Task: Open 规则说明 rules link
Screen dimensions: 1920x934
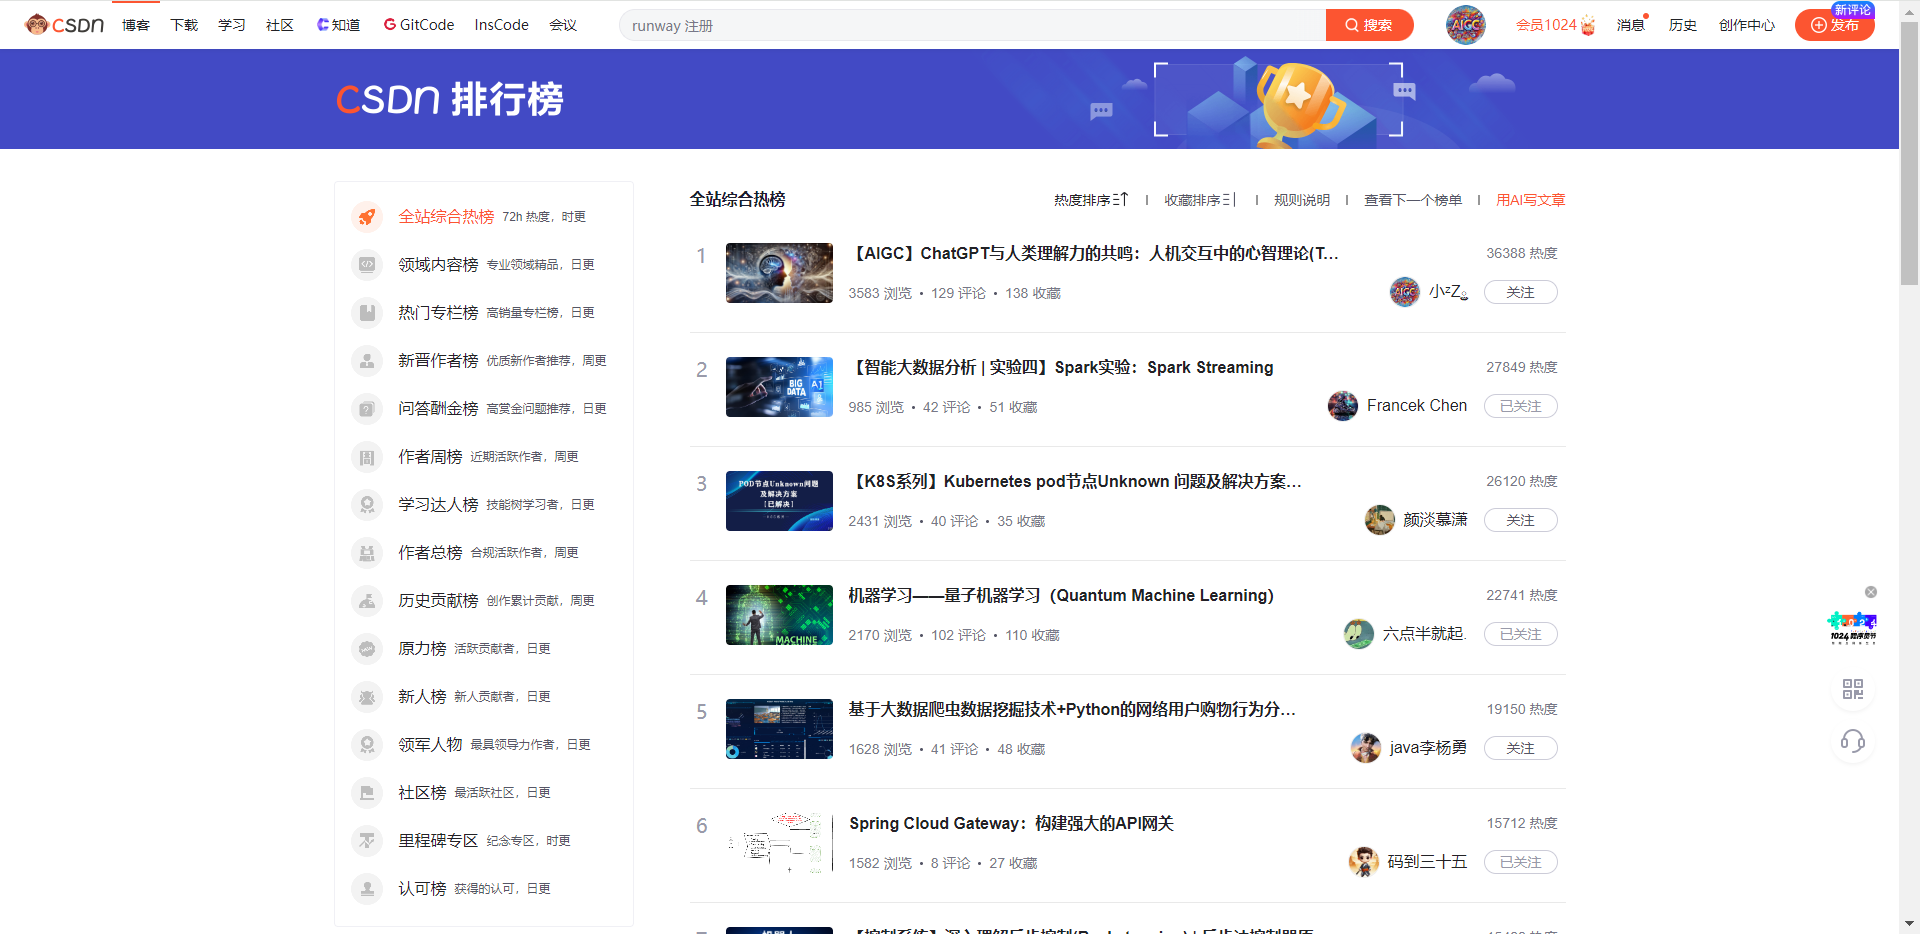Action: 1302,200
